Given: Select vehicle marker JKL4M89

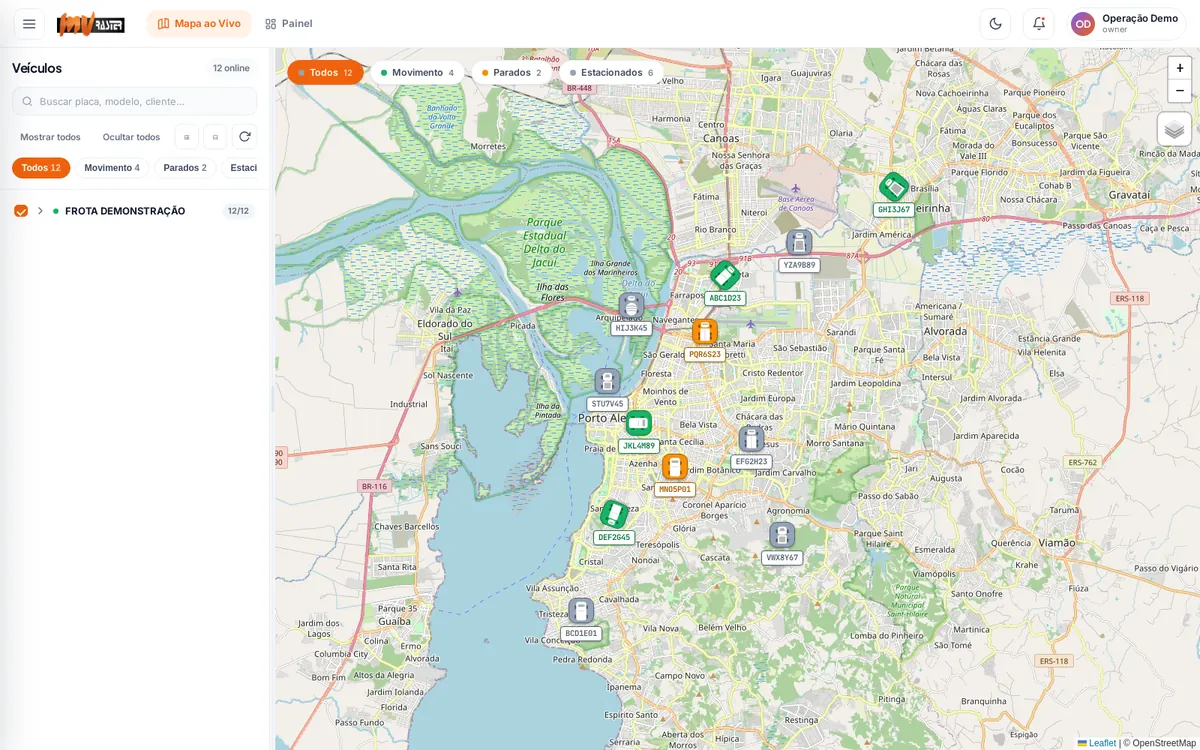Looking at the screenshot, I should tap(639, 424).
